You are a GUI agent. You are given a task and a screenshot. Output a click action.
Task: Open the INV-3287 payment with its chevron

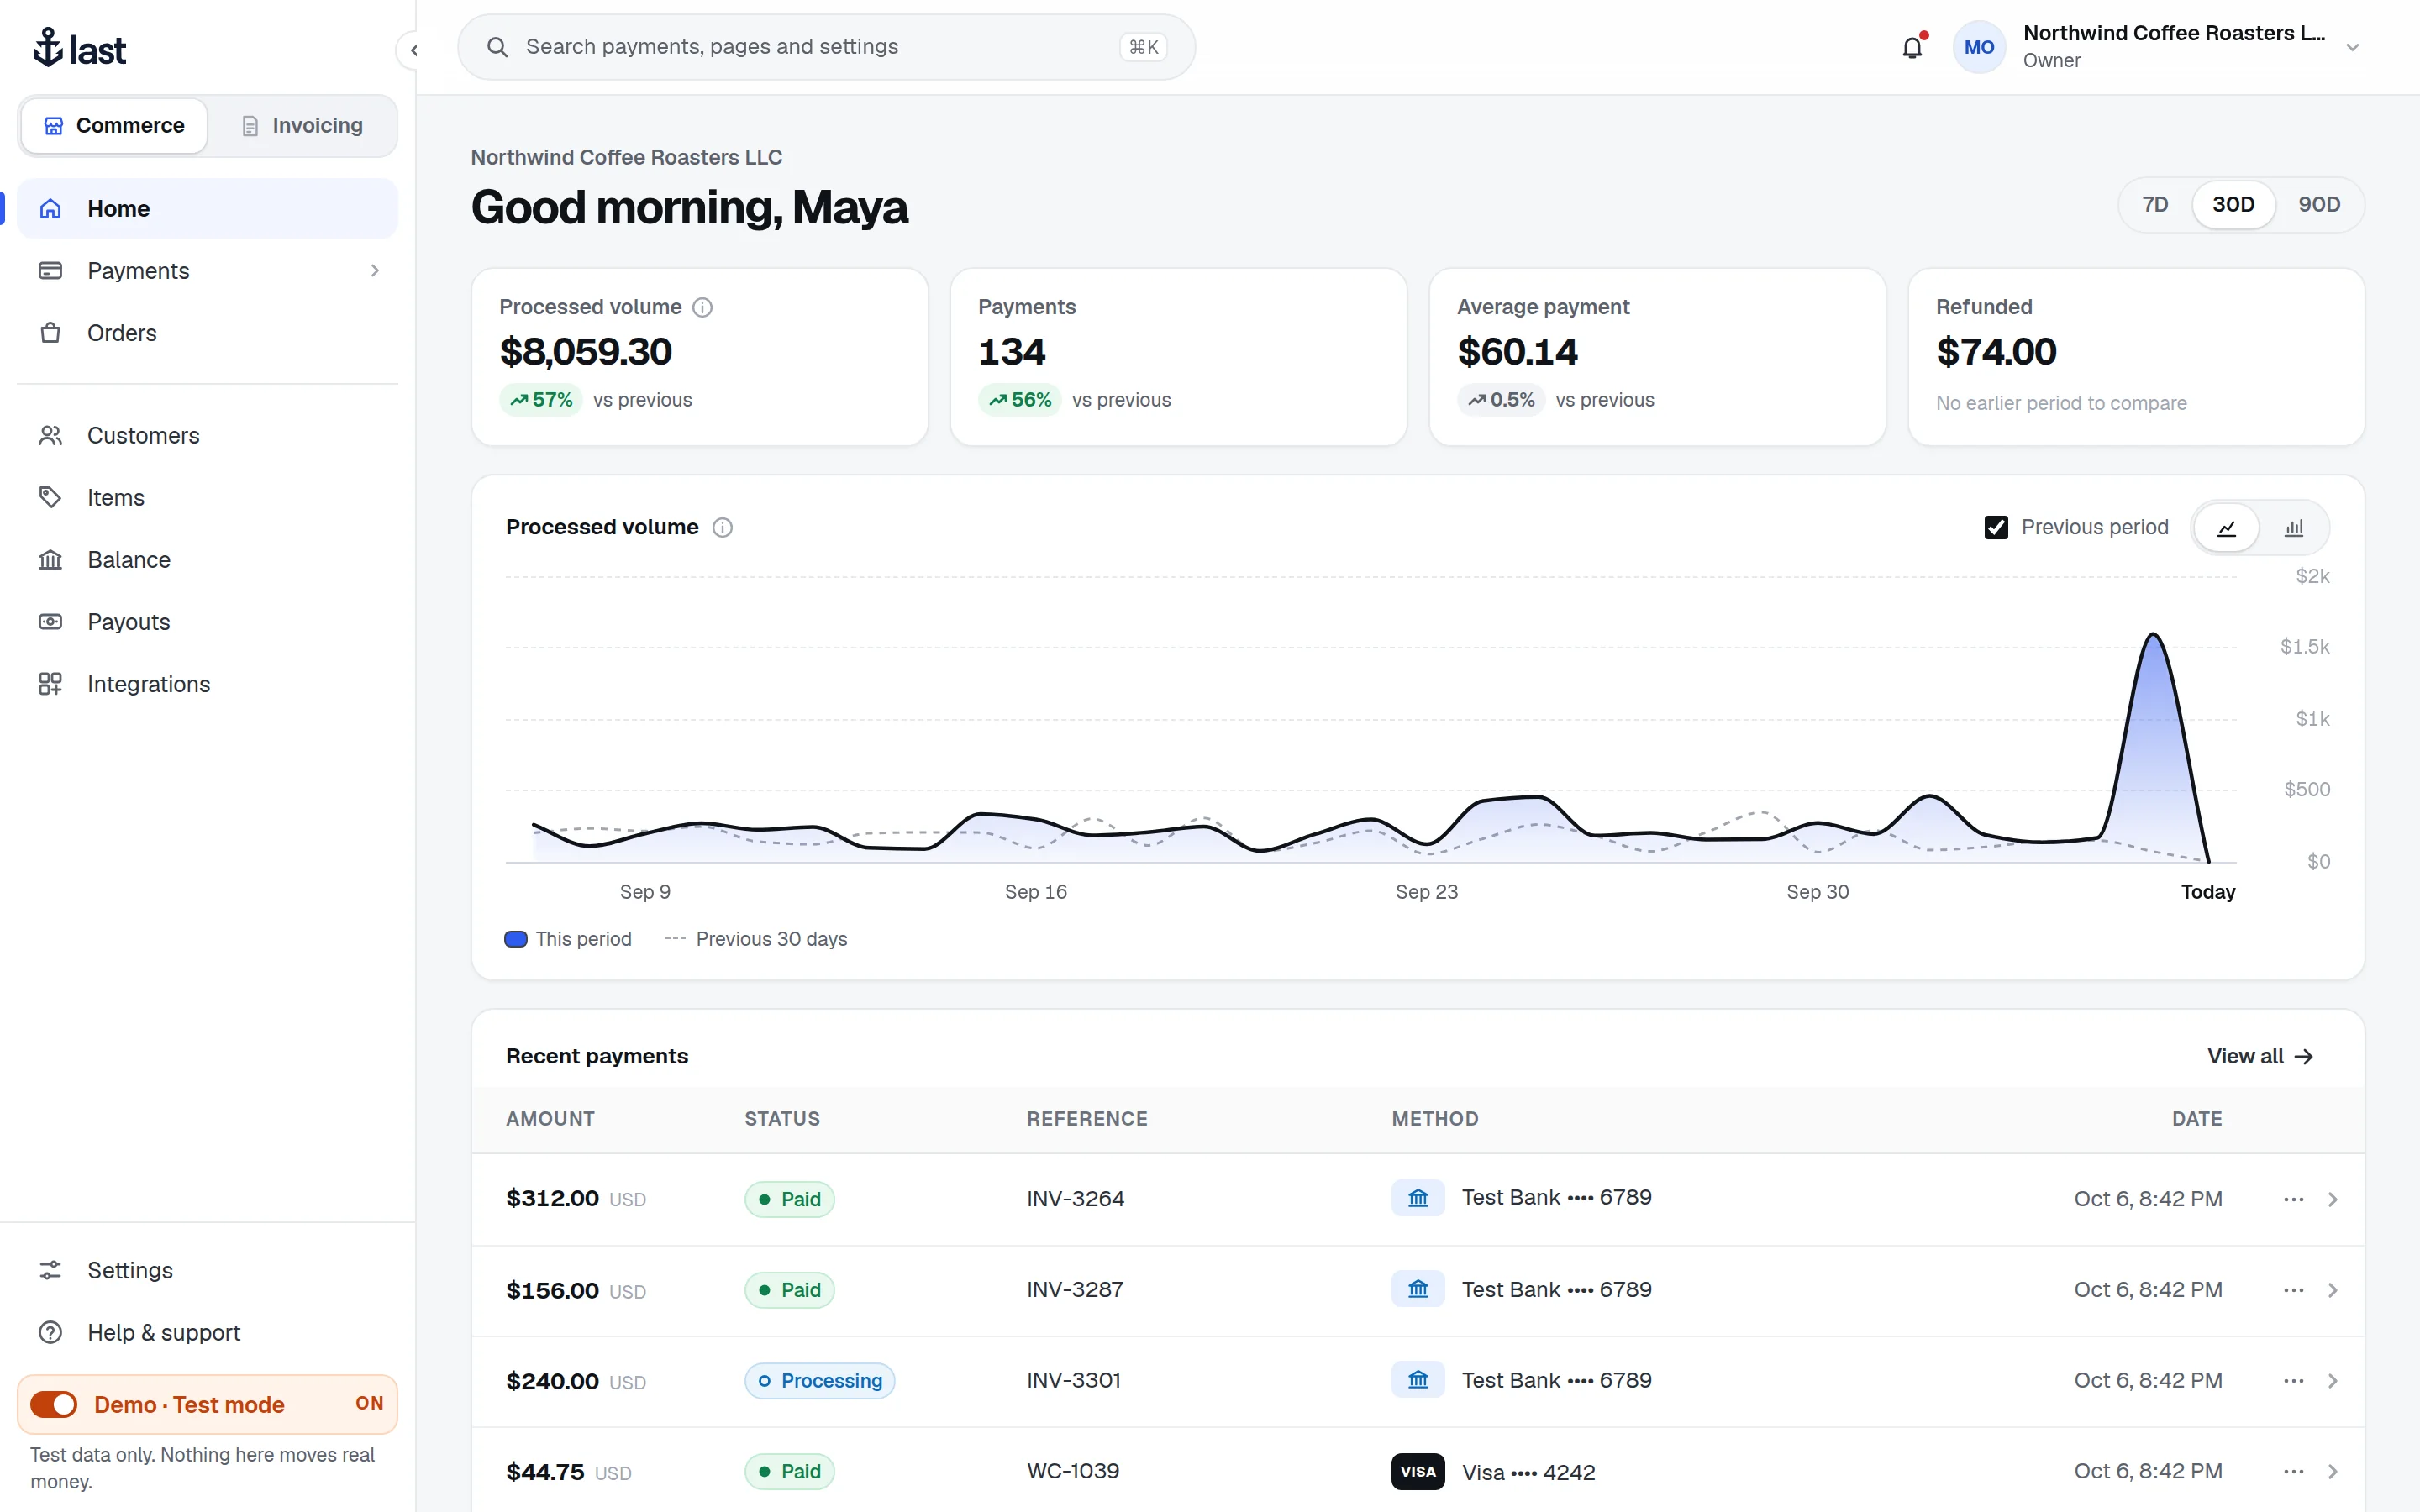pos(2332,1290)
